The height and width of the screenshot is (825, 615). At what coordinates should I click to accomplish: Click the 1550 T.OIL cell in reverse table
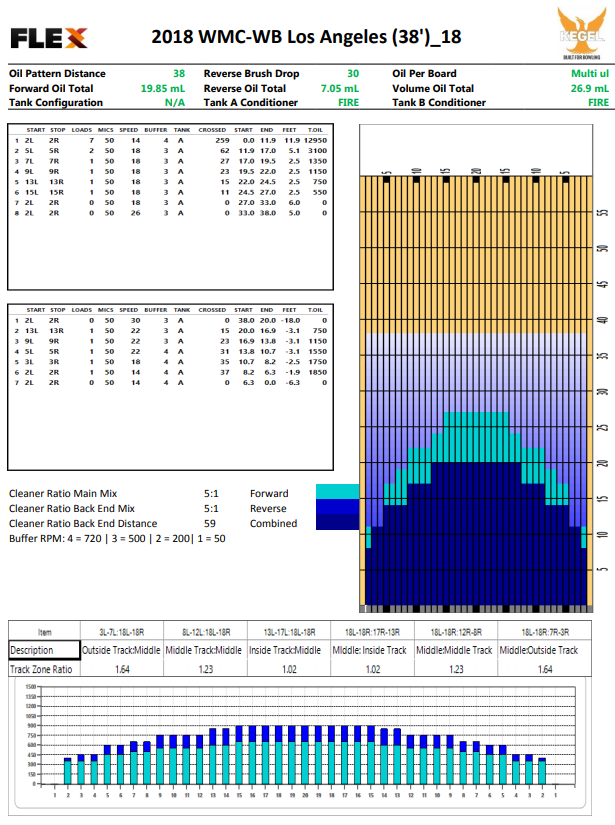click(x=317, y=351)
